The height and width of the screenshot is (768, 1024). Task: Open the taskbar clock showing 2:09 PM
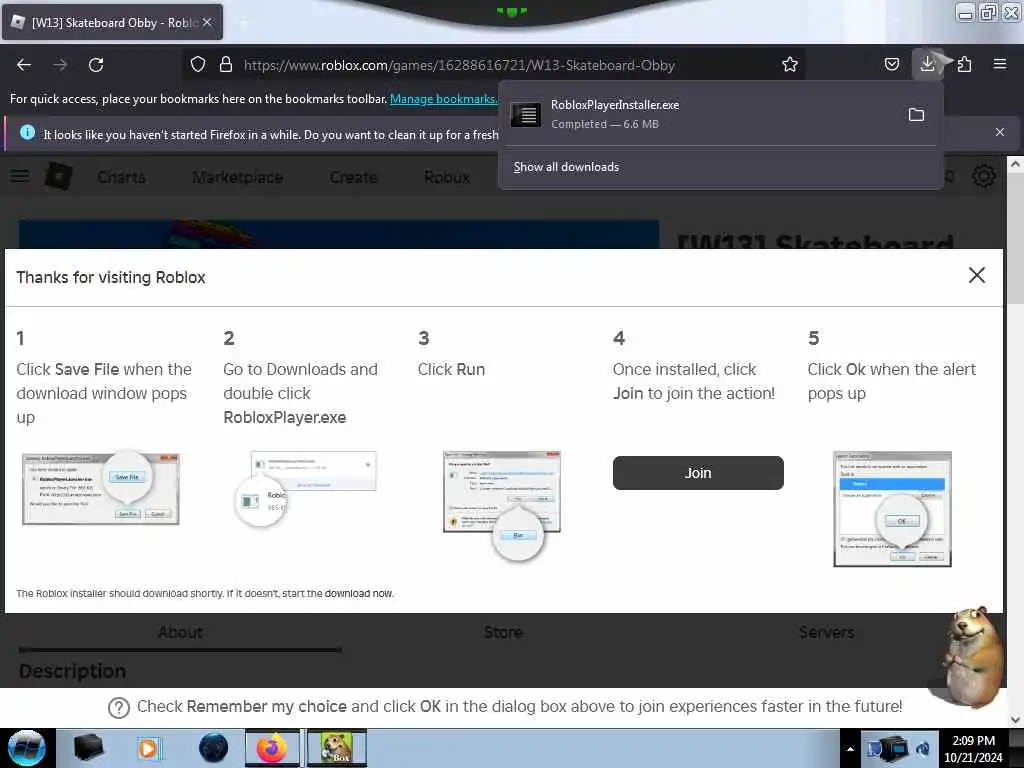pos(974,749)
